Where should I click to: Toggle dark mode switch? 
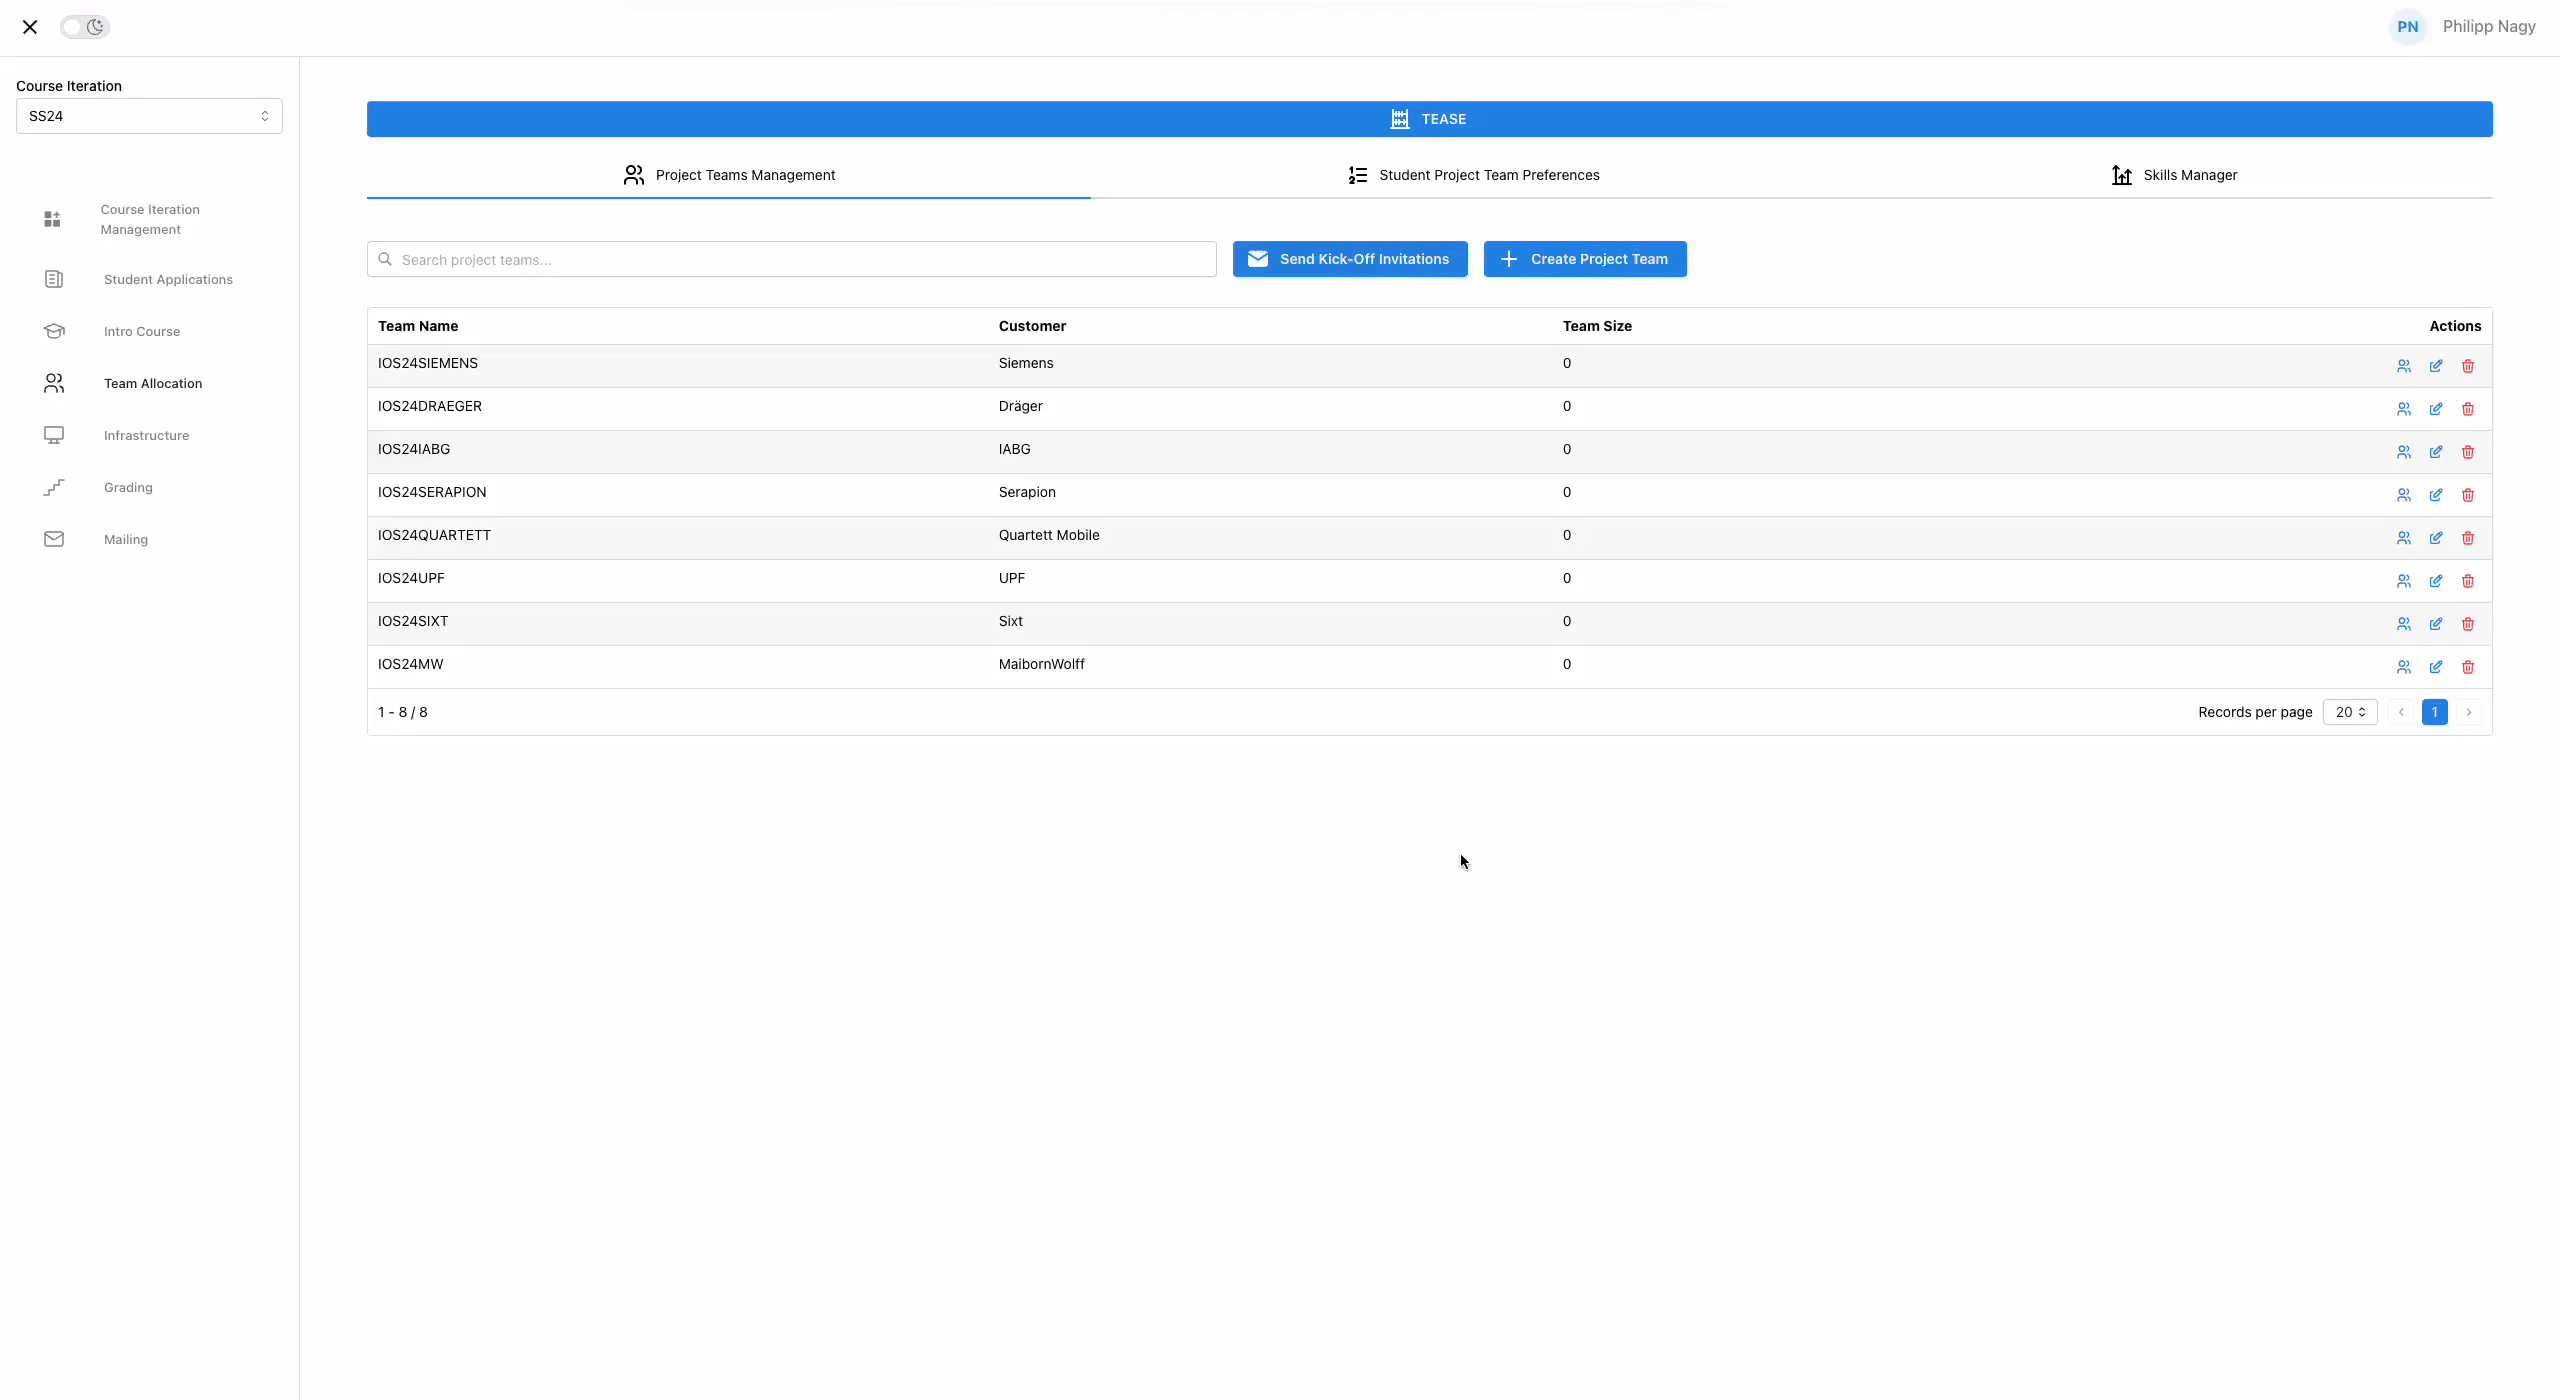85,27
